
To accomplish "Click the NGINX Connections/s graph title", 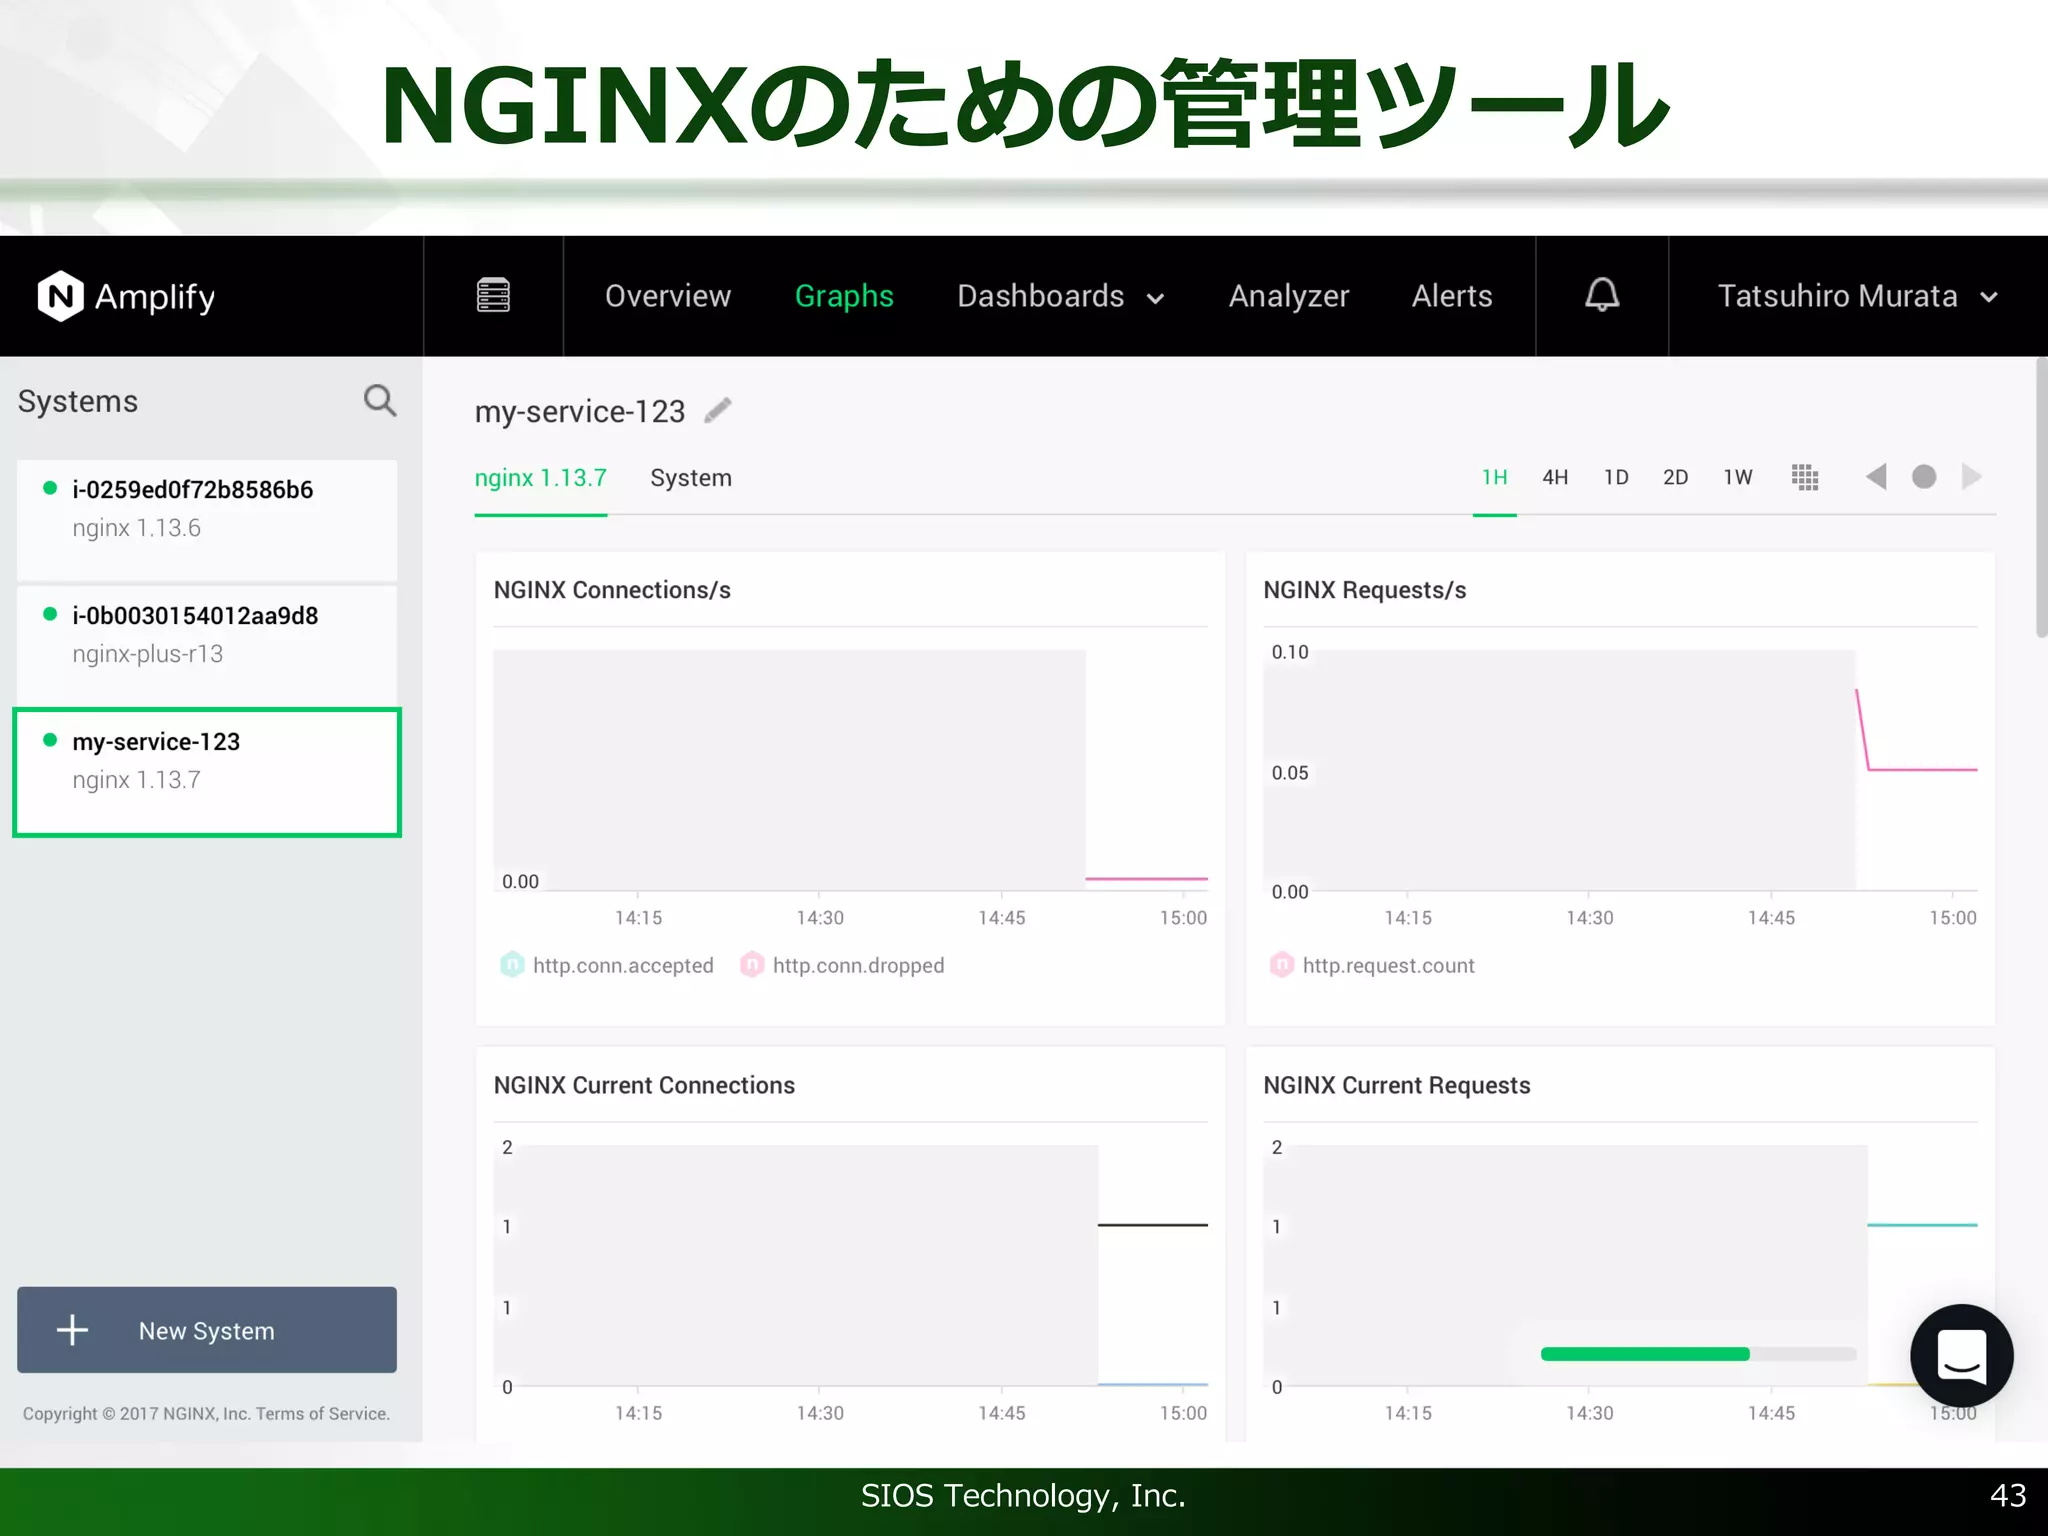I will (612, 590).
